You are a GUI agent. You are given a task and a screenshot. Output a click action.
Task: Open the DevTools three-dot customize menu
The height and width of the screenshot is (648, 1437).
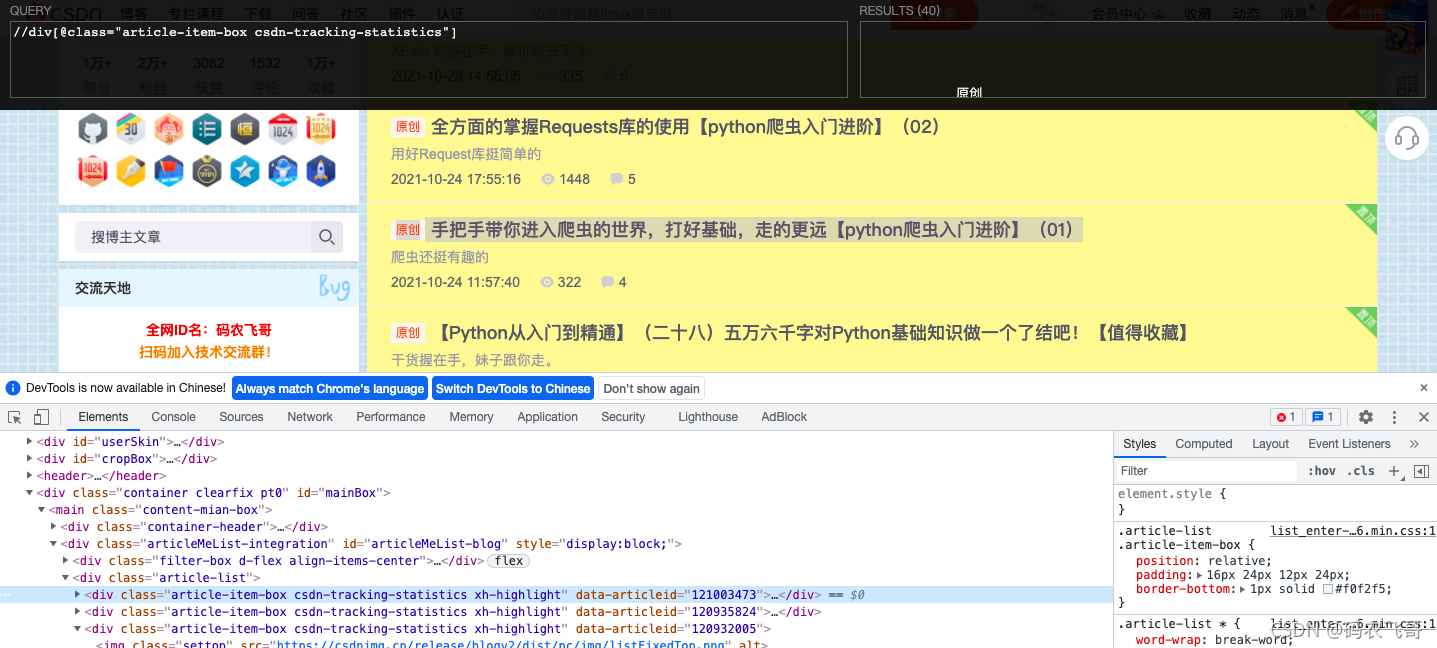click(x=1394, y=417)
